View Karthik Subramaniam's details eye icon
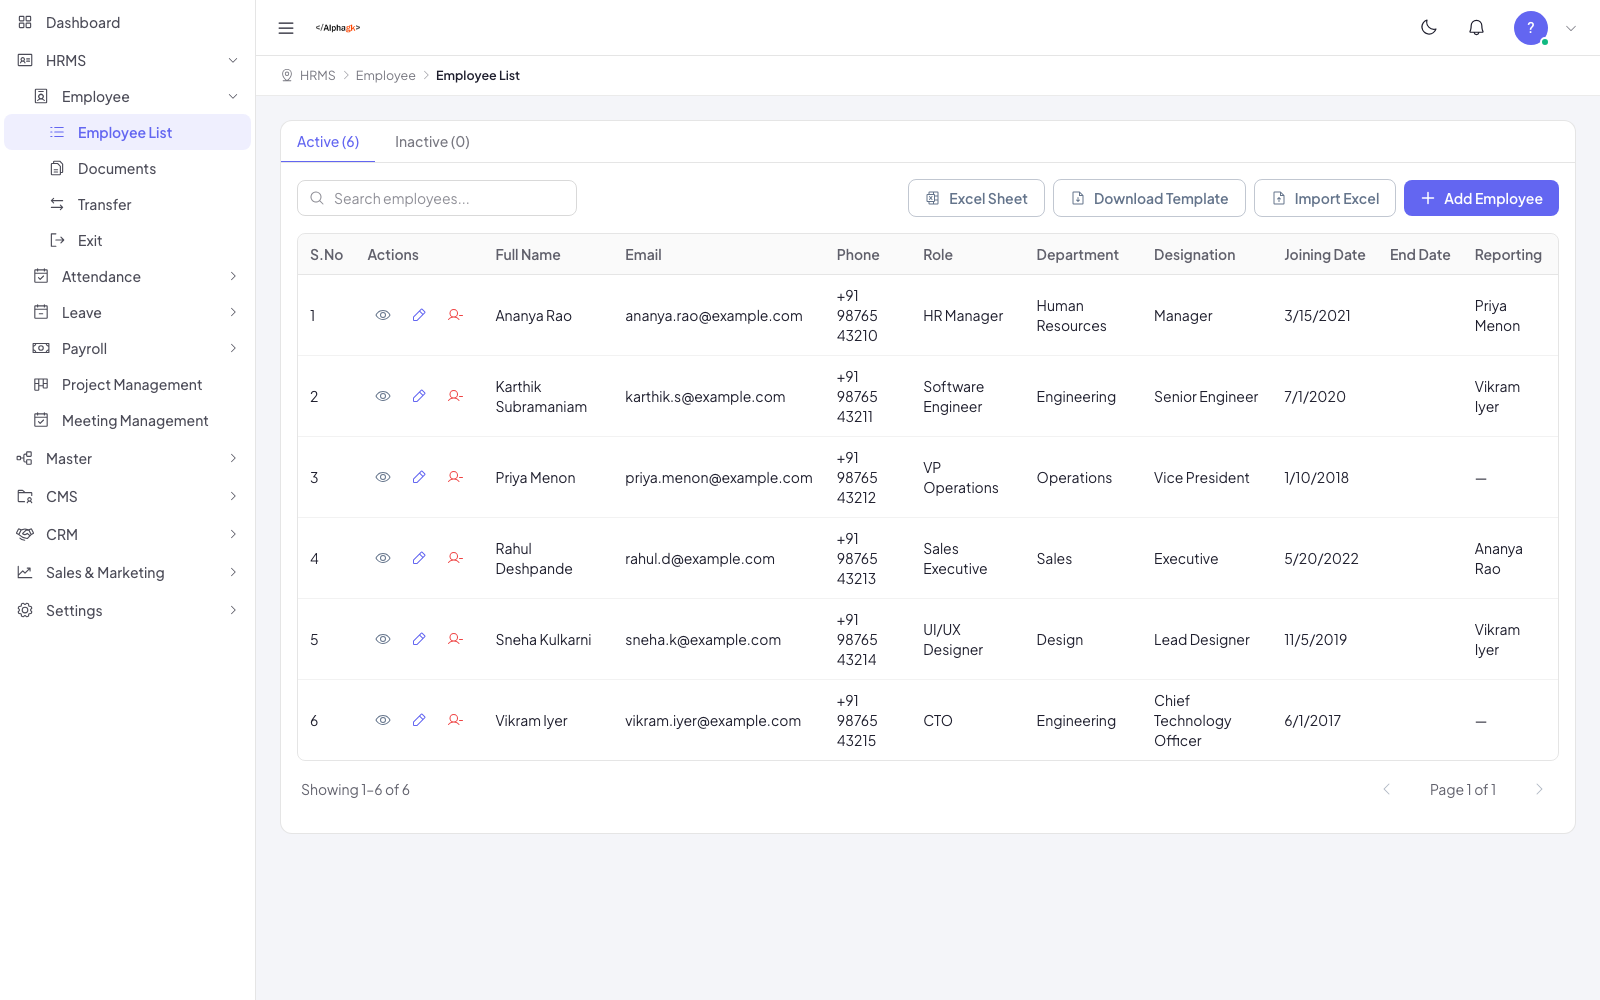Image resolution: width=1600 pixels, height=1000 pixels. (383, 396)
